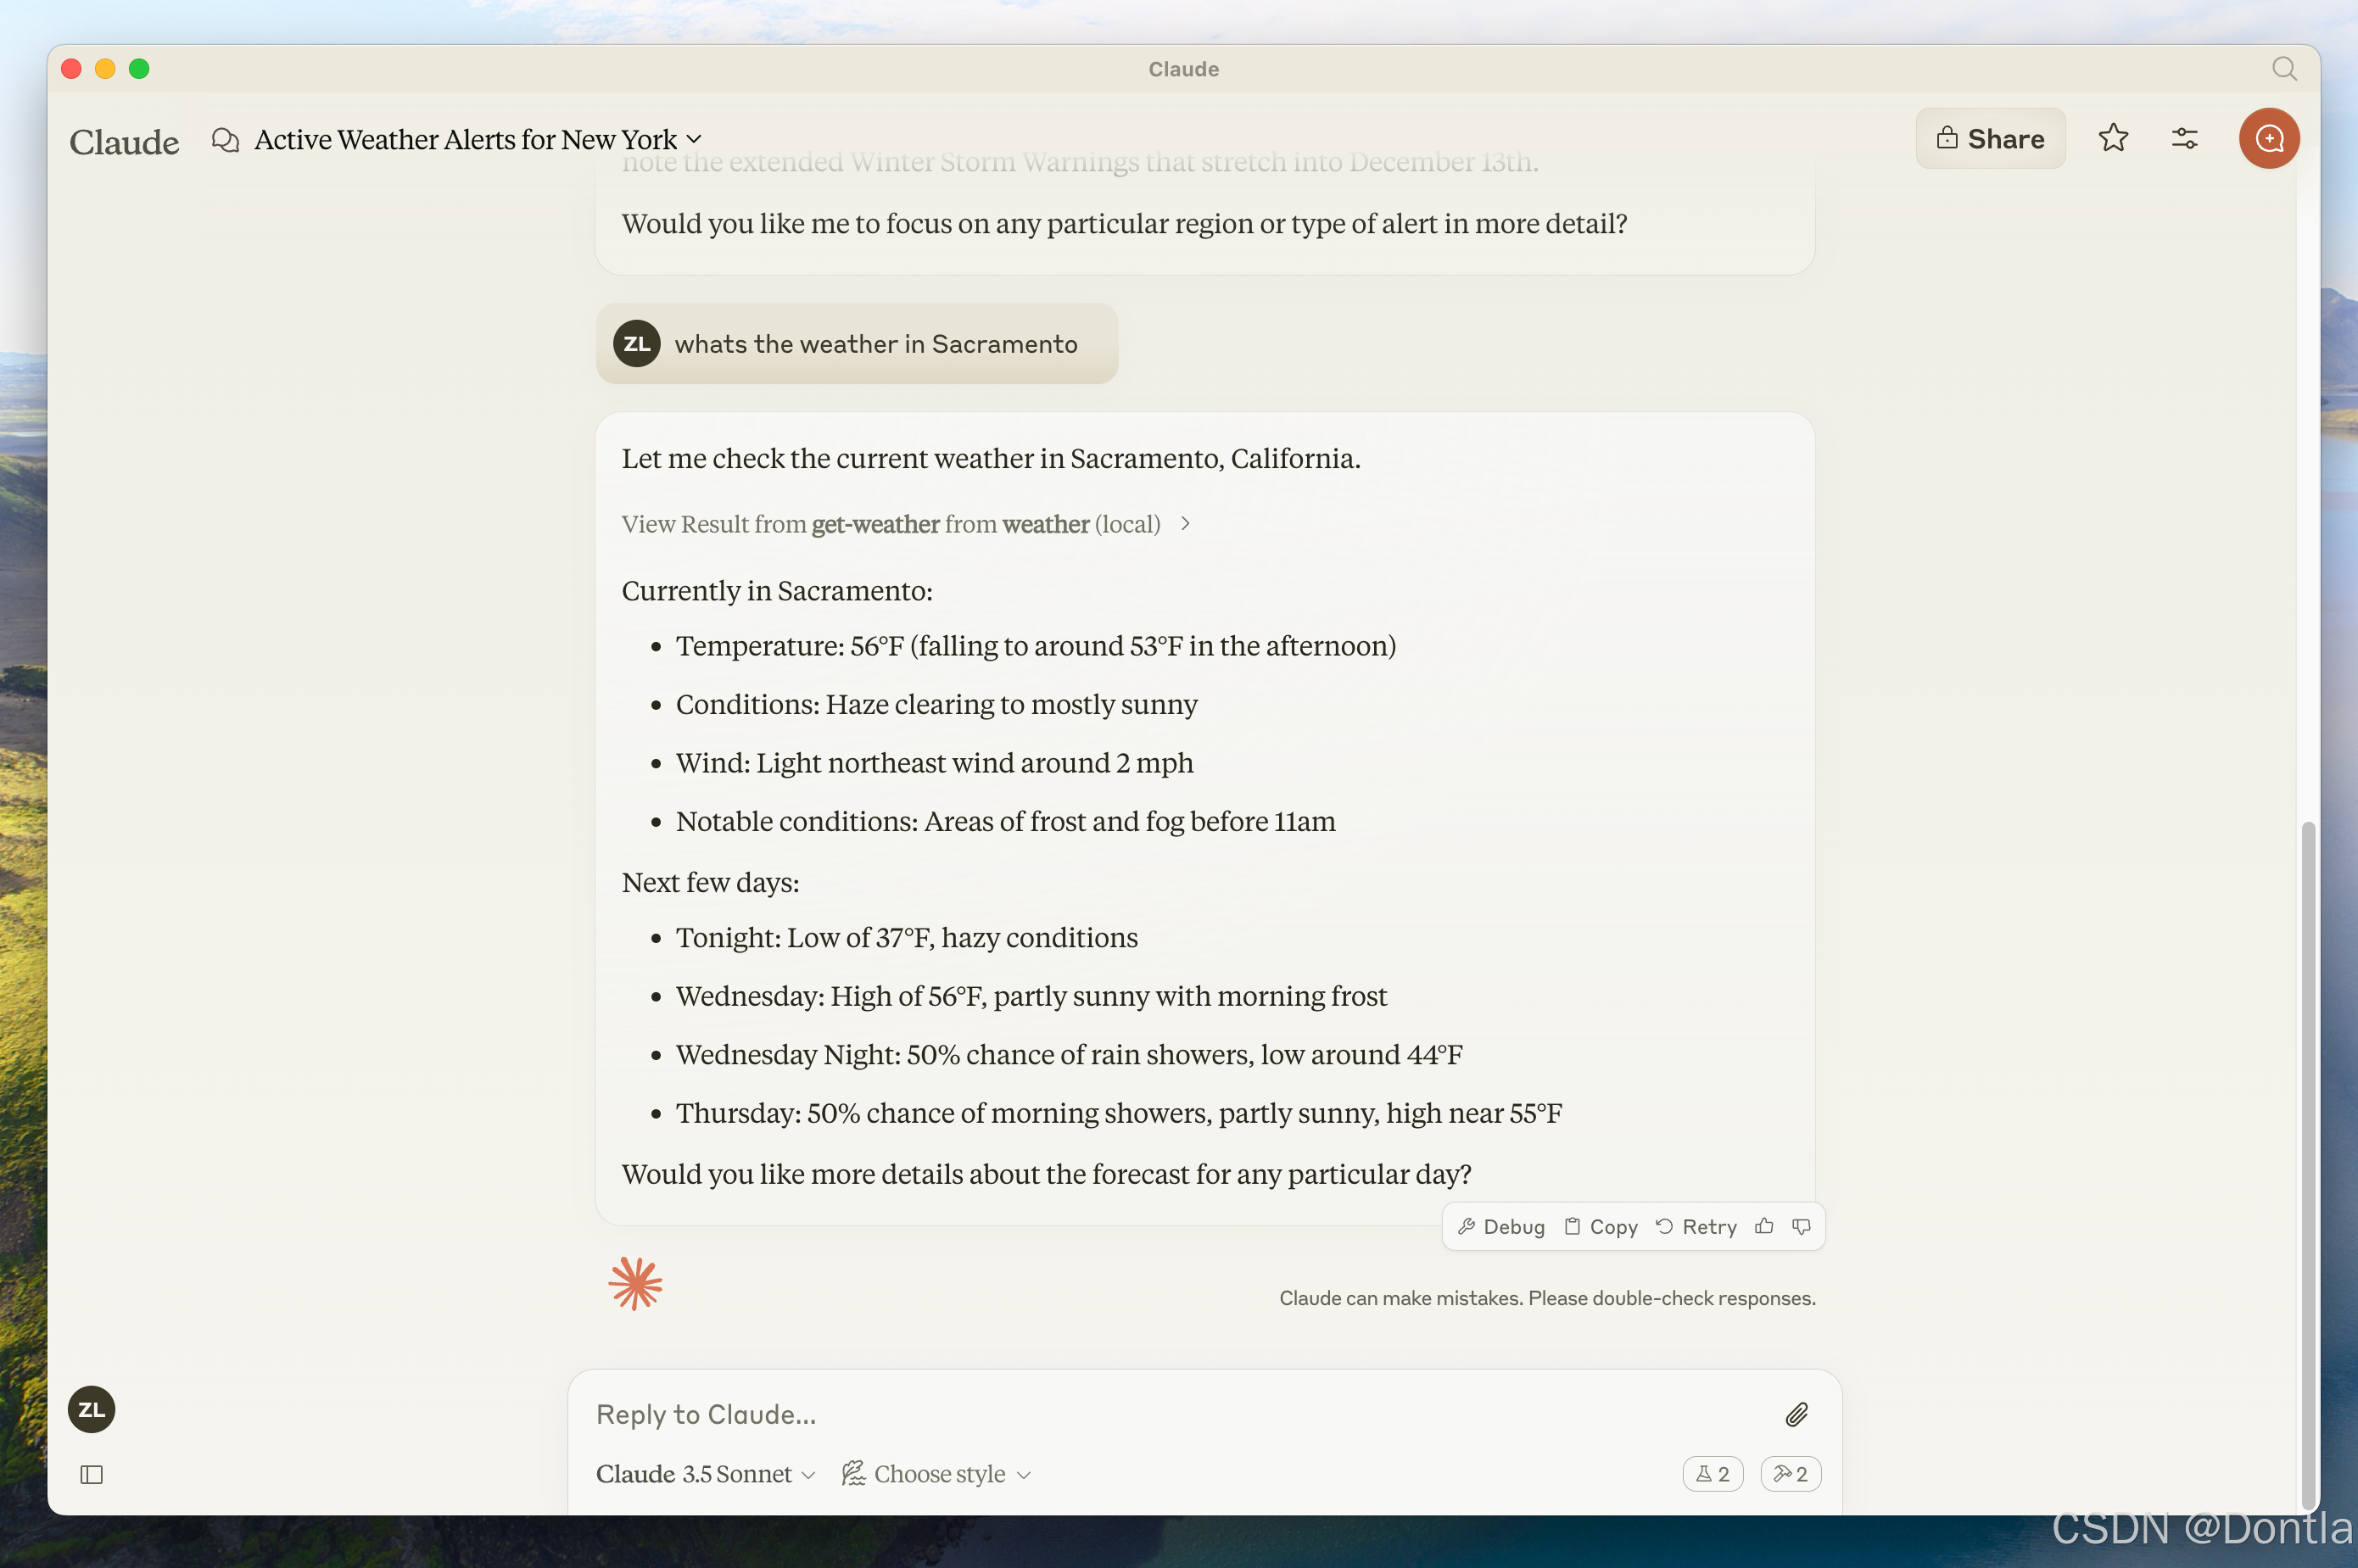
Task: Give thumbs up to the response
Action: tap(1764, 1226)
